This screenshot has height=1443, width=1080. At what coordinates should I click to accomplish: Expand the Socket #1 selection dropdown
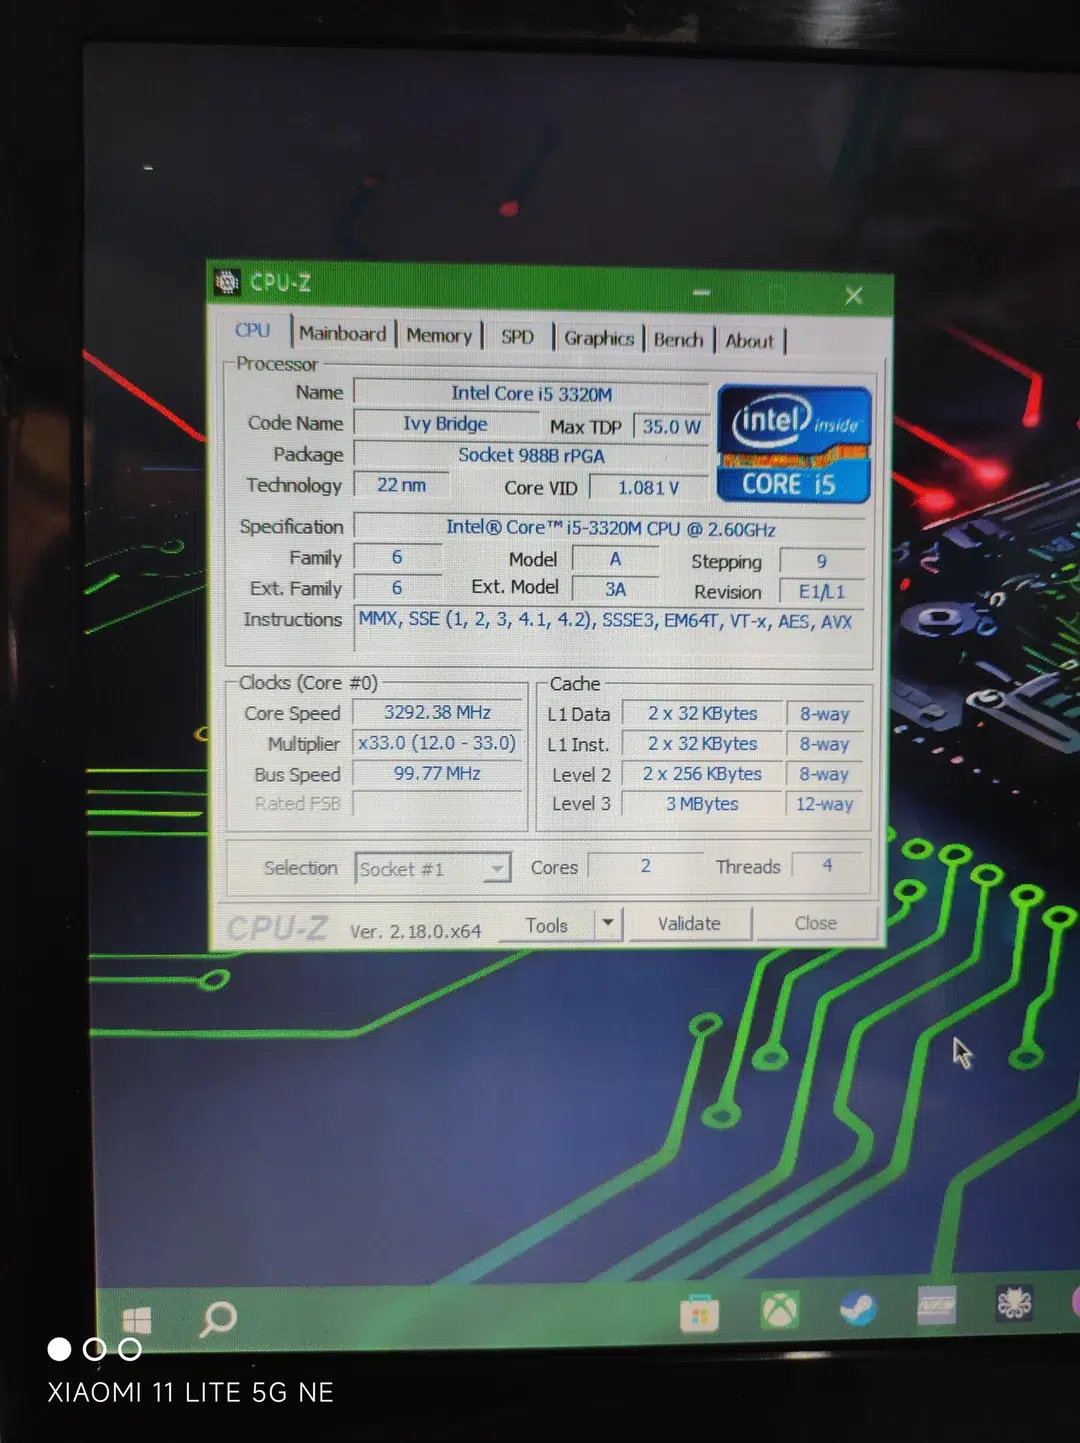[x=496, y=869]
